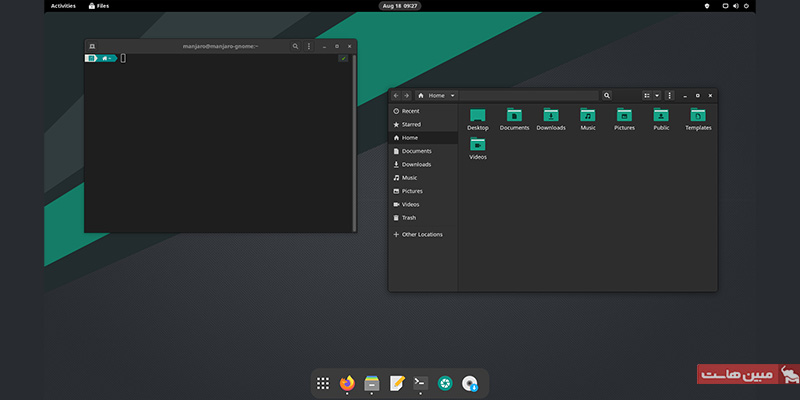Image resolution: width=800 pixels, height=400 pixels.
Task: Launch Firefox from the dock
Action: tap(347, 383)
